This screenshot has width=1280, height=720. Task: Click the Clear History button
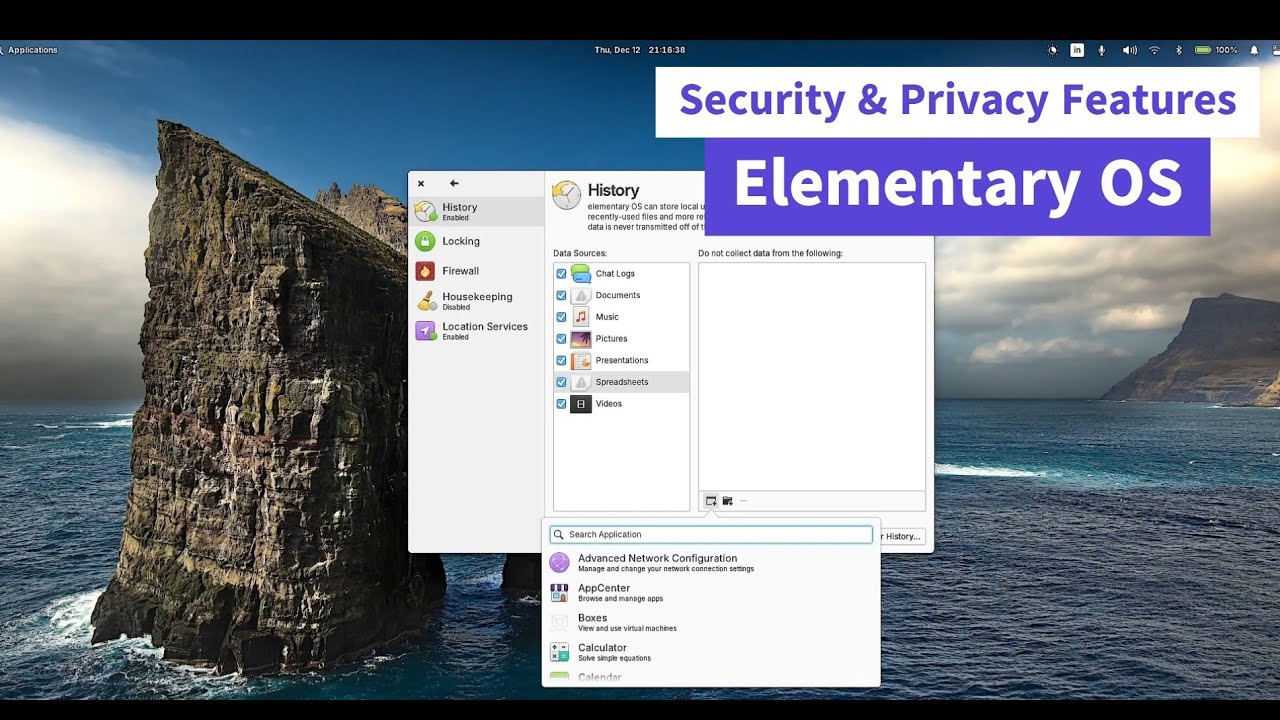click(x=901, y=537)
